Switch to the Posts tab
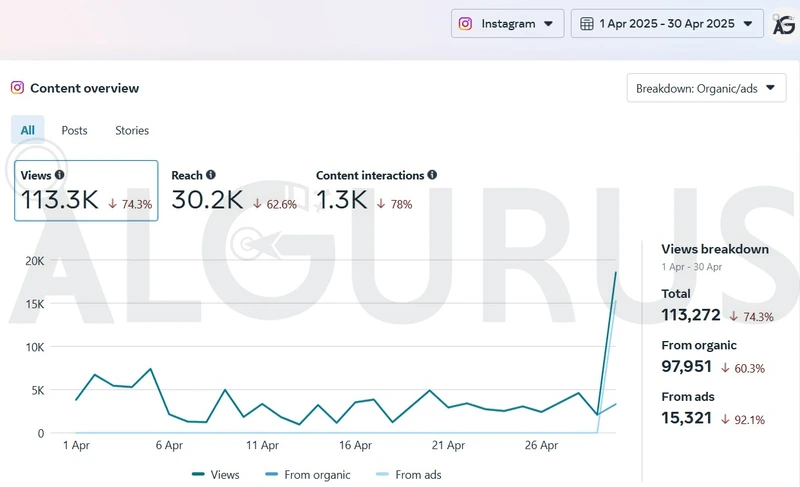This screenshot has height=487, width=800. tap(74, 131)
